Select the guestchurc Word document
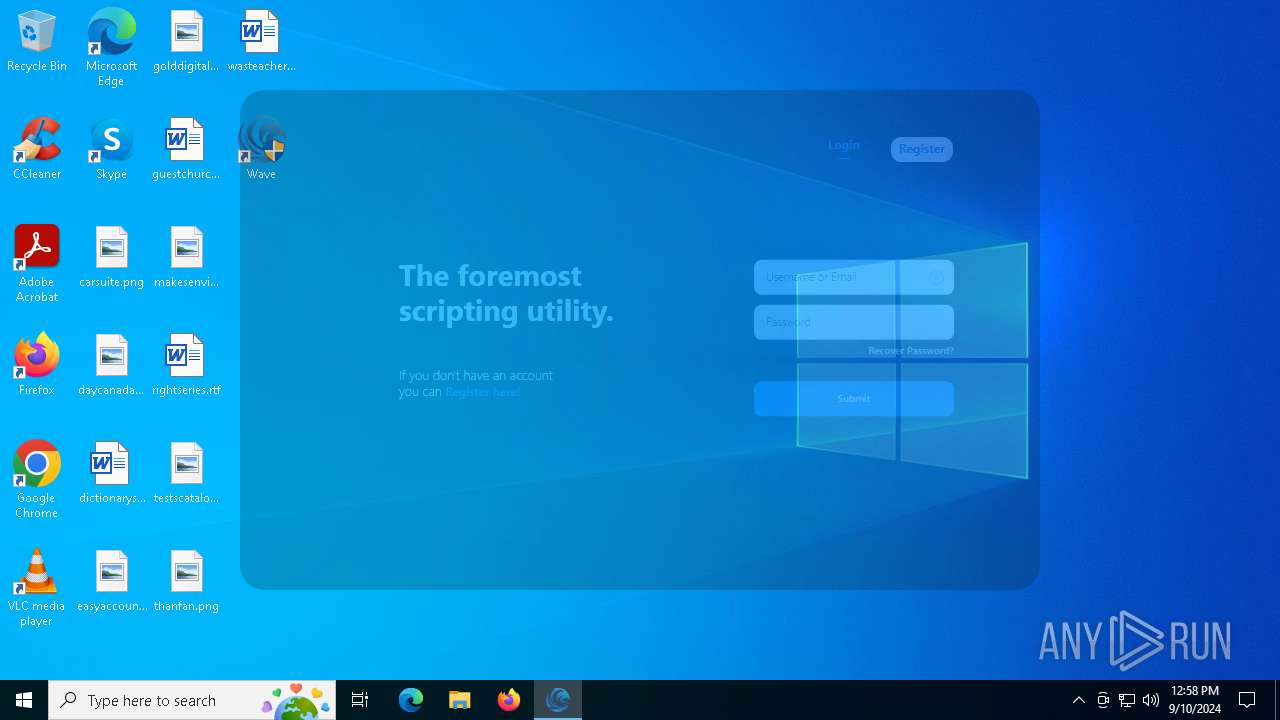This screenshot has width=1280, height=720. pos(186,149)
